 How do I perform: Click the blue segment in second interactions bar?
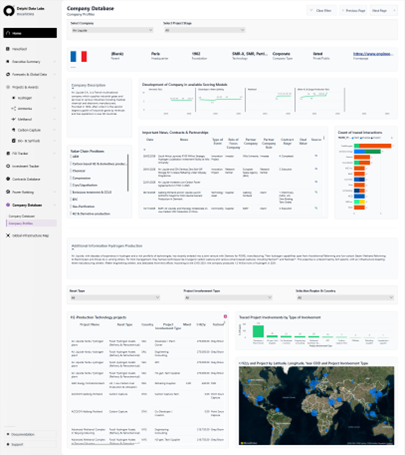(x=359, y=152)
